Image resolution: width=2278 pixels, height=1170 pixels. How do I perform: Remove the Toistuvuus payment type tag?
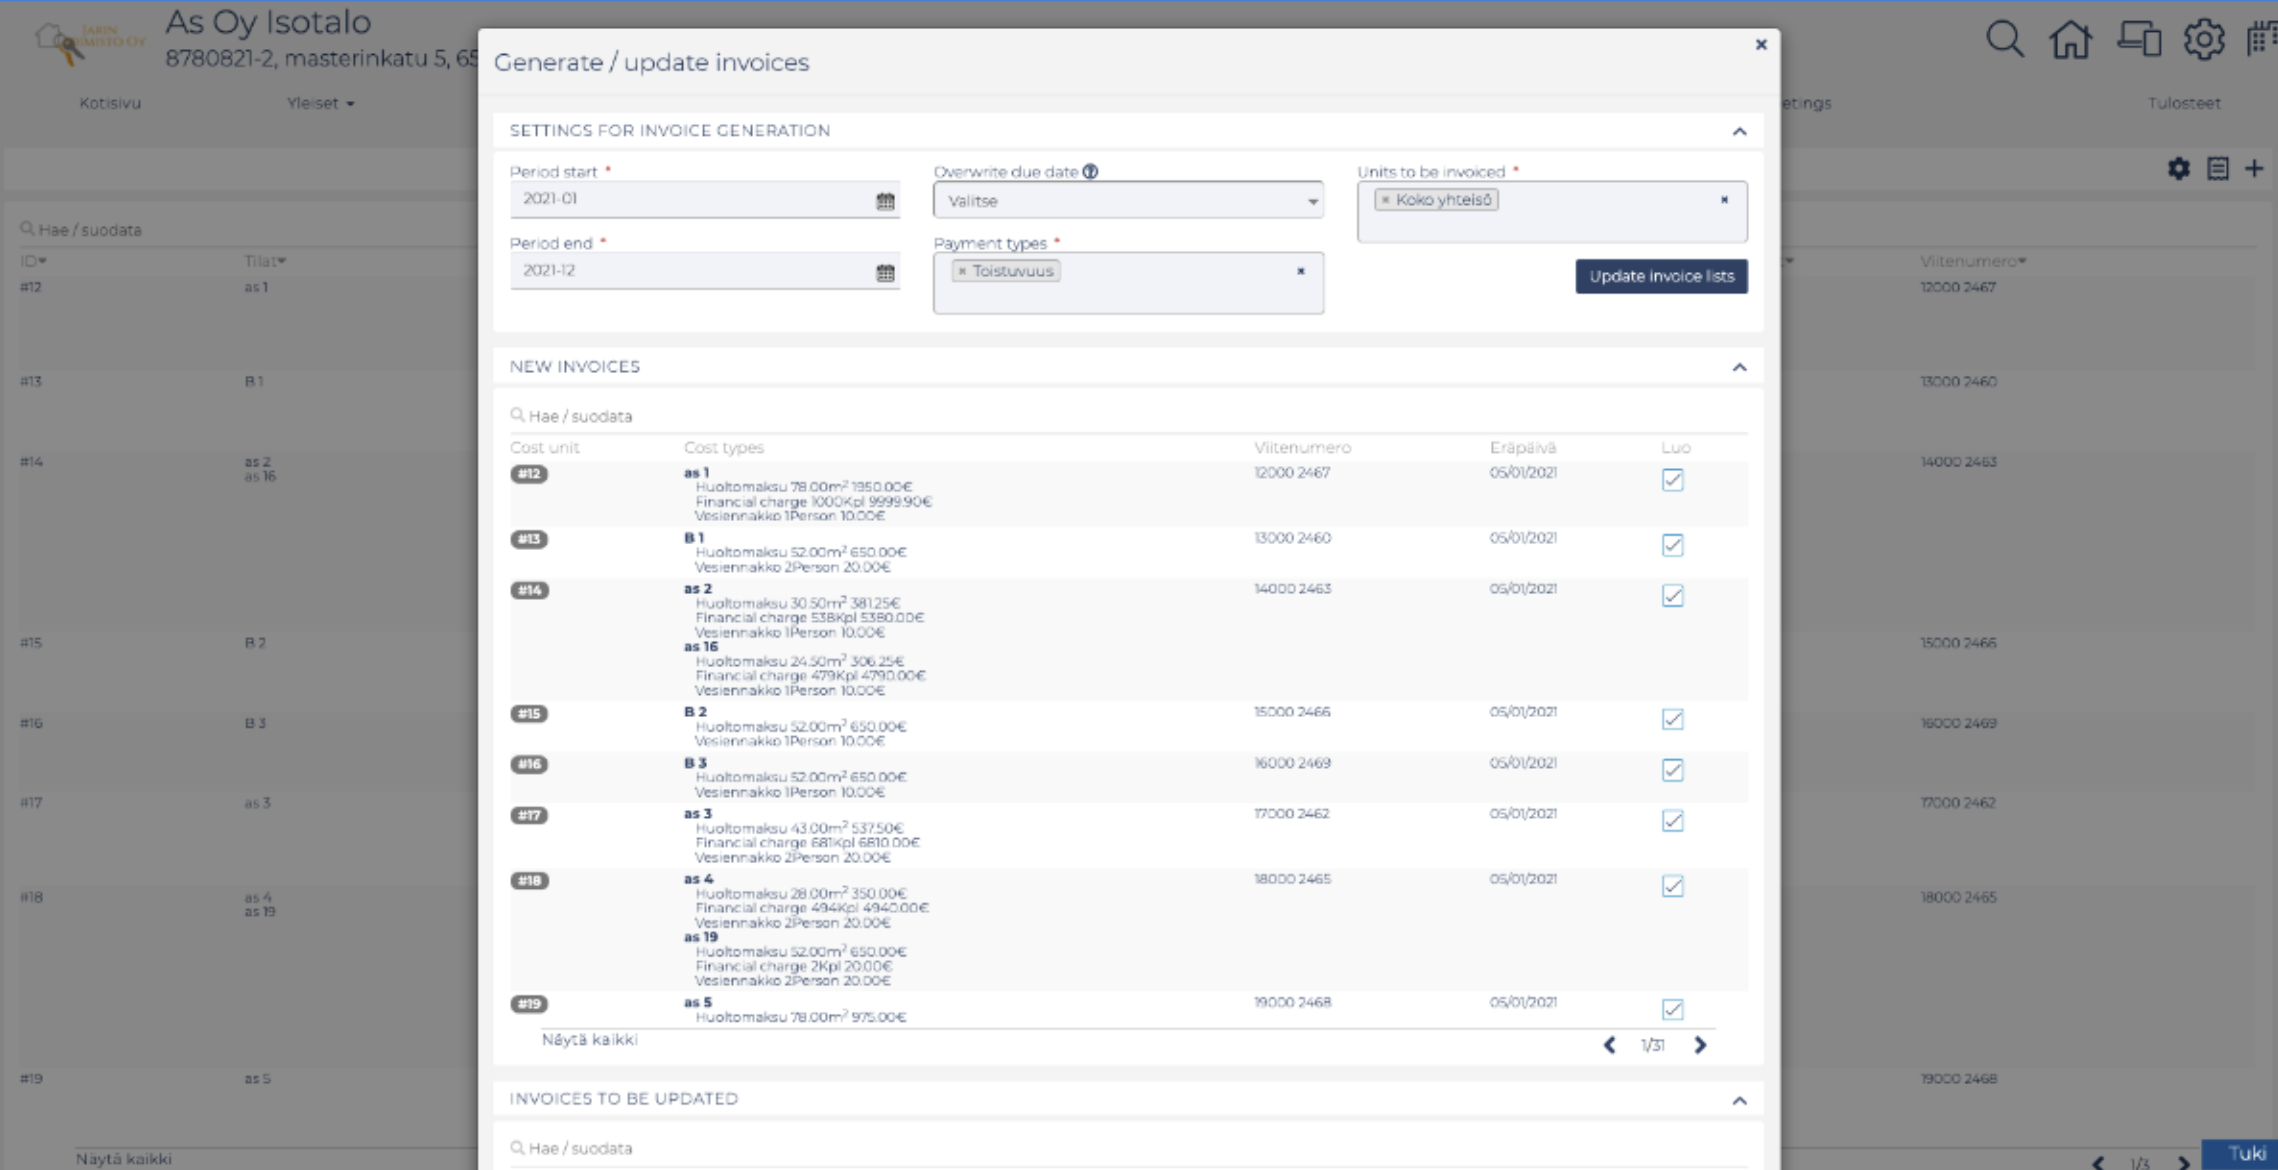click(962, 271)
